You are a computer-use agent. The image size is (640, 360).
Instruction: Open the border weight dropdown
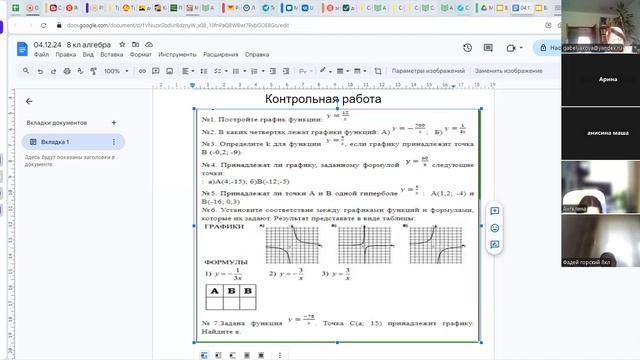coord(342,71)
